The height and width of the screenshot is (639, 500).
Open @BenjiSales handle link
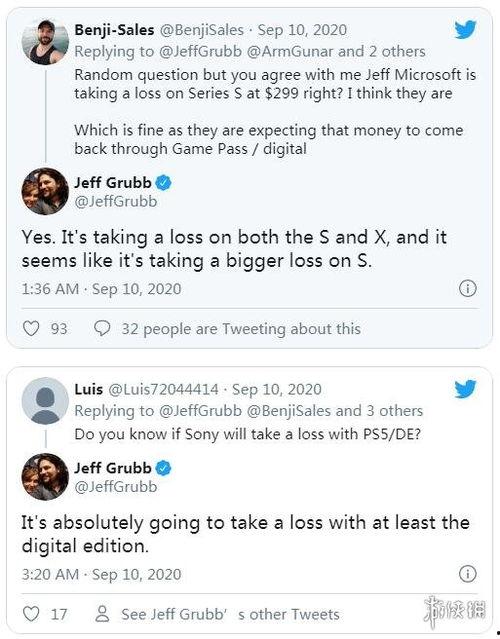[x=202, y=30]
